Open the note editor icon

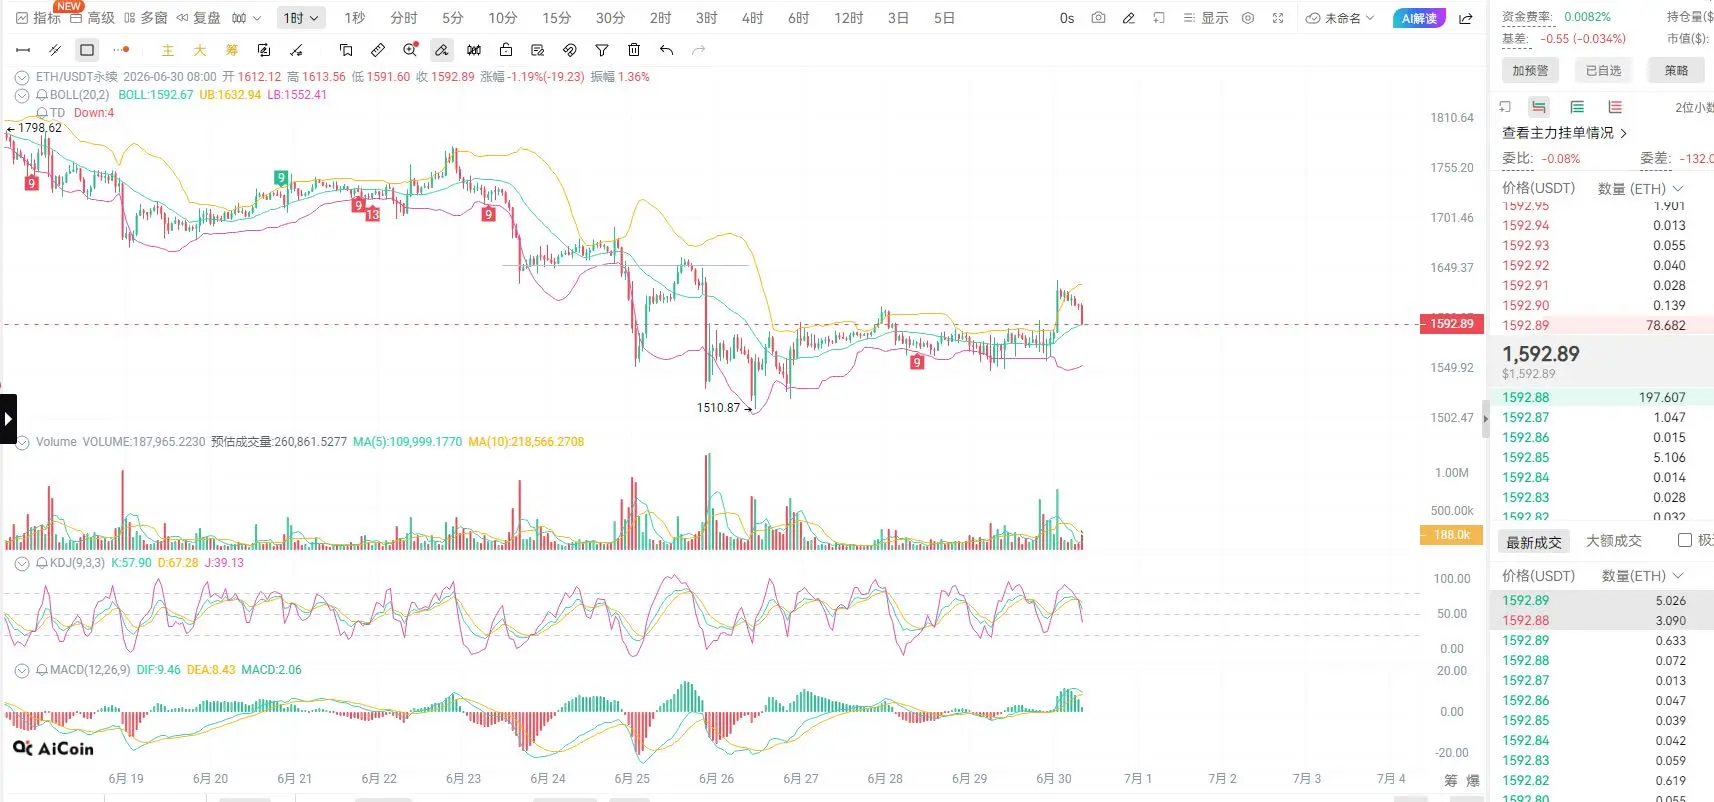(538, 50)
